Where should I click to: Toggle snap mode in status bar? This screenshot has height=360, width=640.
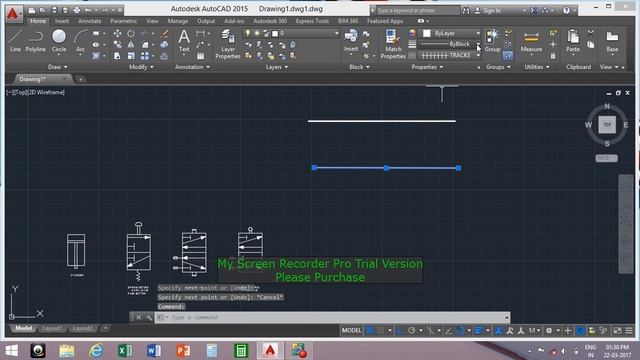(x=381, y=330)
